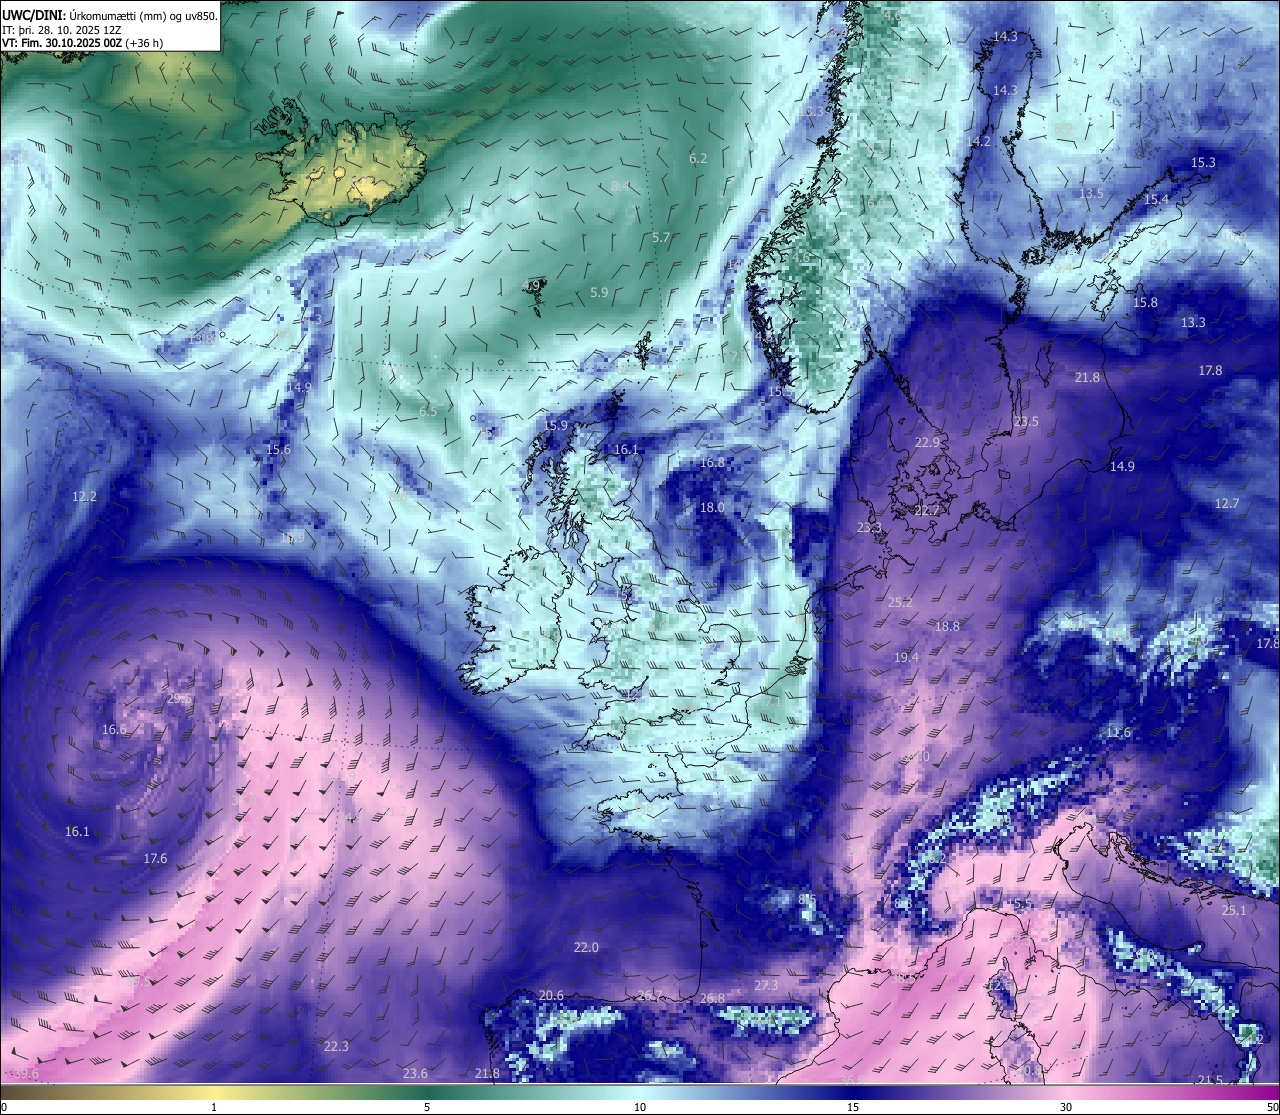Click the 16.8 value label
Screen dimensions: 1280x1115
click(712, 463)
